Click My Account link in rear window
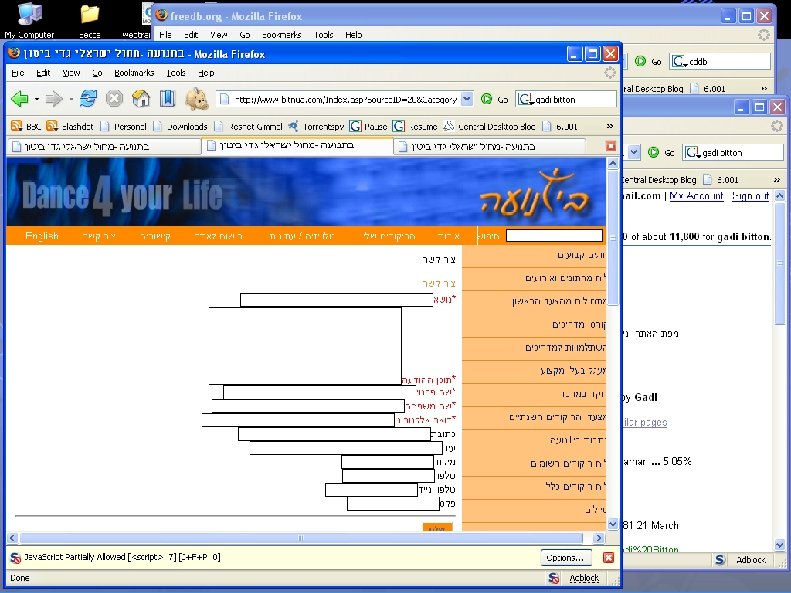 pyautogui.click(x=696, y=196)
